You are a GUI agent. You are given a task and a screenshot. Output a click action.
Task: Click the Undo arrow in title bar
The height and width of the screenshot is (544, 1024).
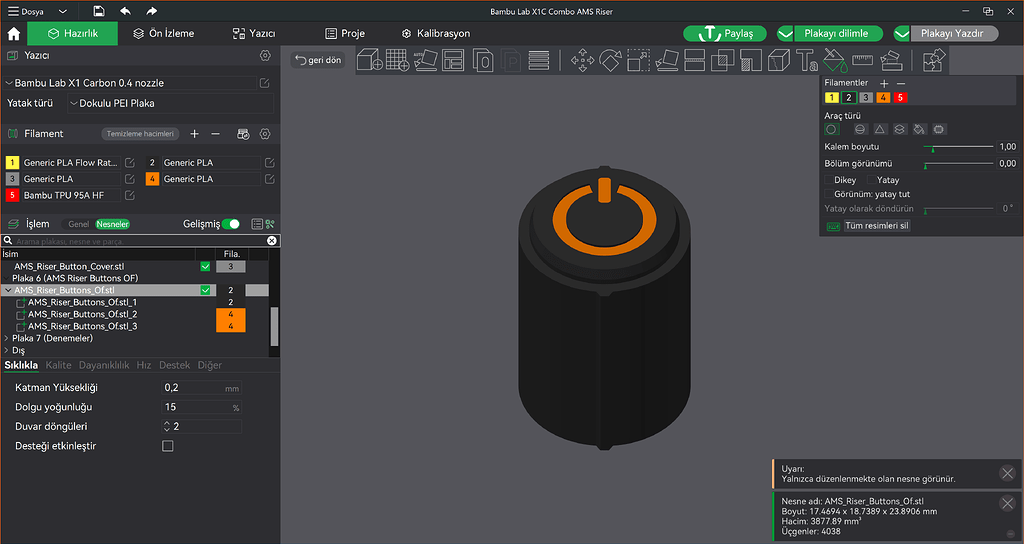(125, 11)
